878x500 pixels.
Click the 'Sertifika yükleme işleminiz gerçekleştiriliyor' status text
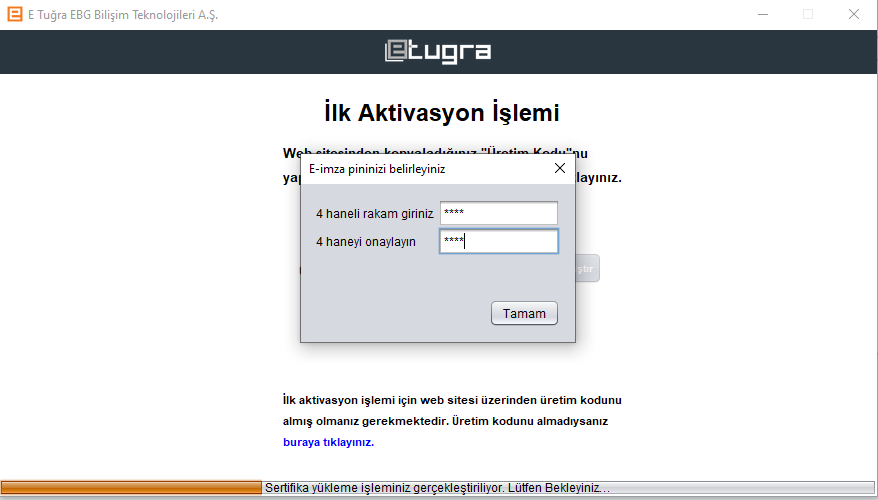[437, 488]
